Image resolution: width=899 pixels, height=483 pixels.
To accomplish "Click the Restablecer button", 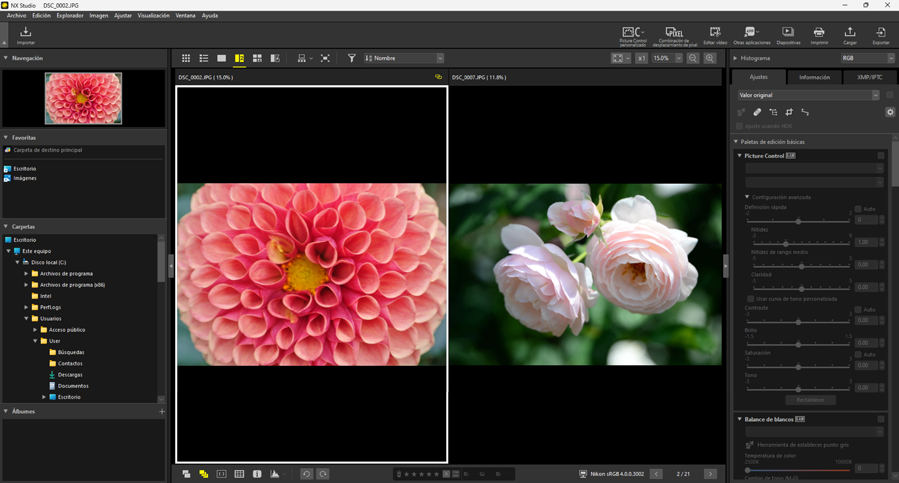I will (810, 400).
